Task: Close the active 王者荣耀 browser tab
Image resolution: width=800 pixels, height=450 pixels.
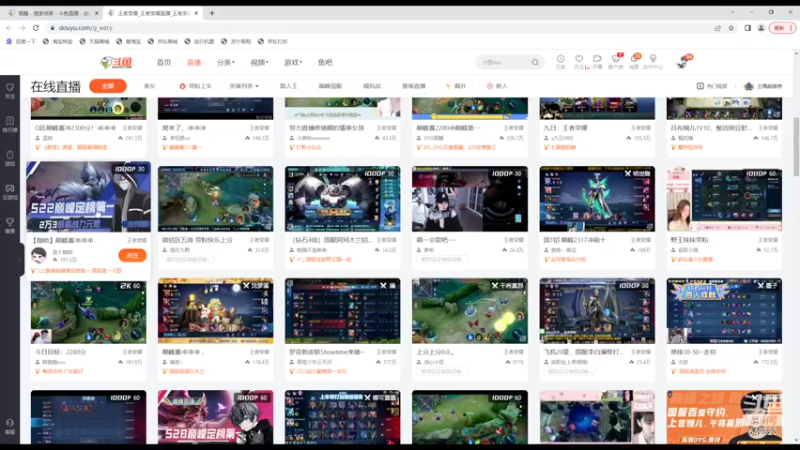Action: click(196, 13)
